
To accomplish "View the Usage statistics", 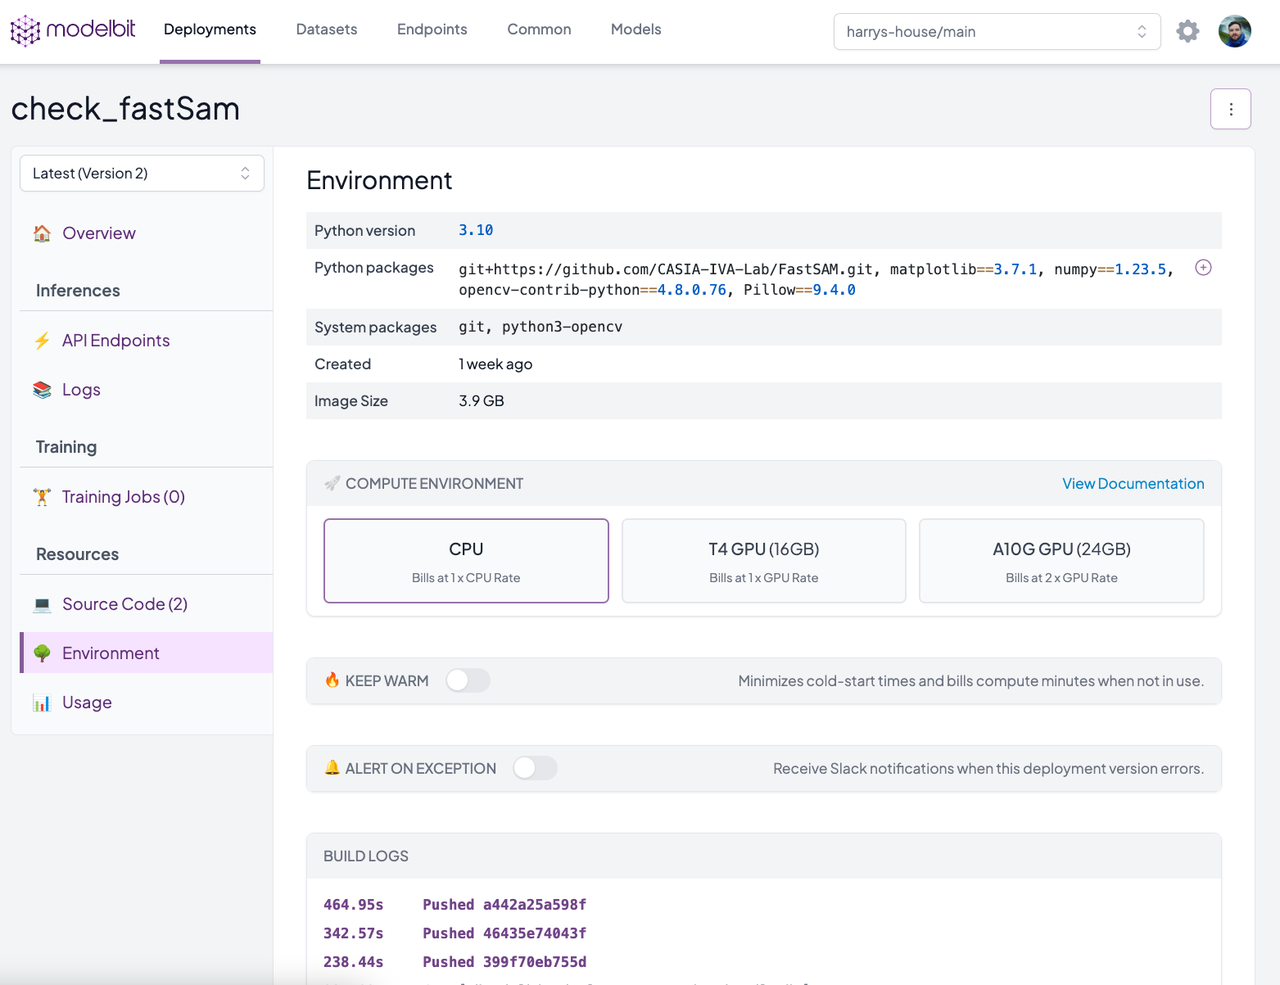I will (84, 702).
